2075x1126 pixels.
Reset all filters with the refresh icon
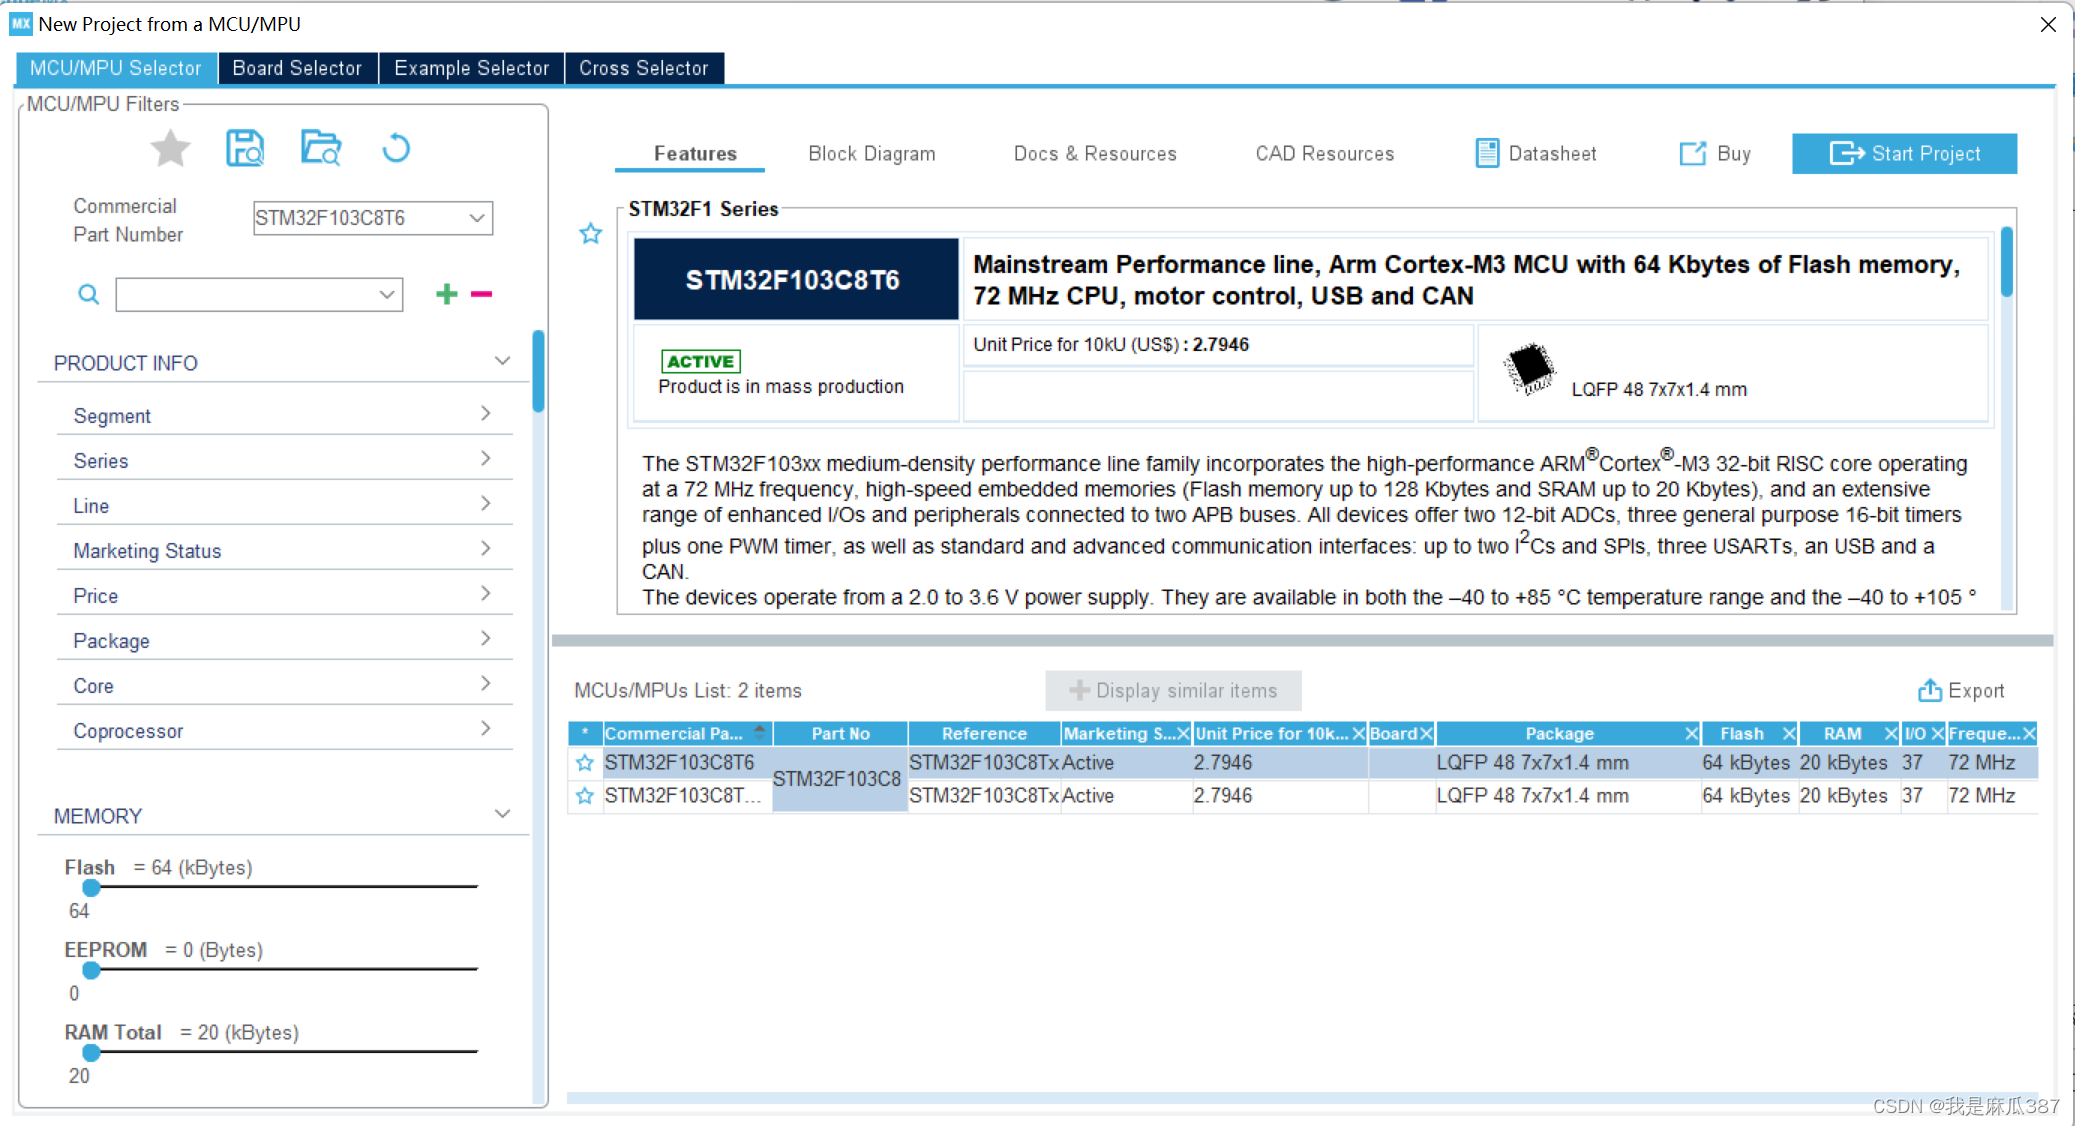pyautogui.click(x=396, y=149)
